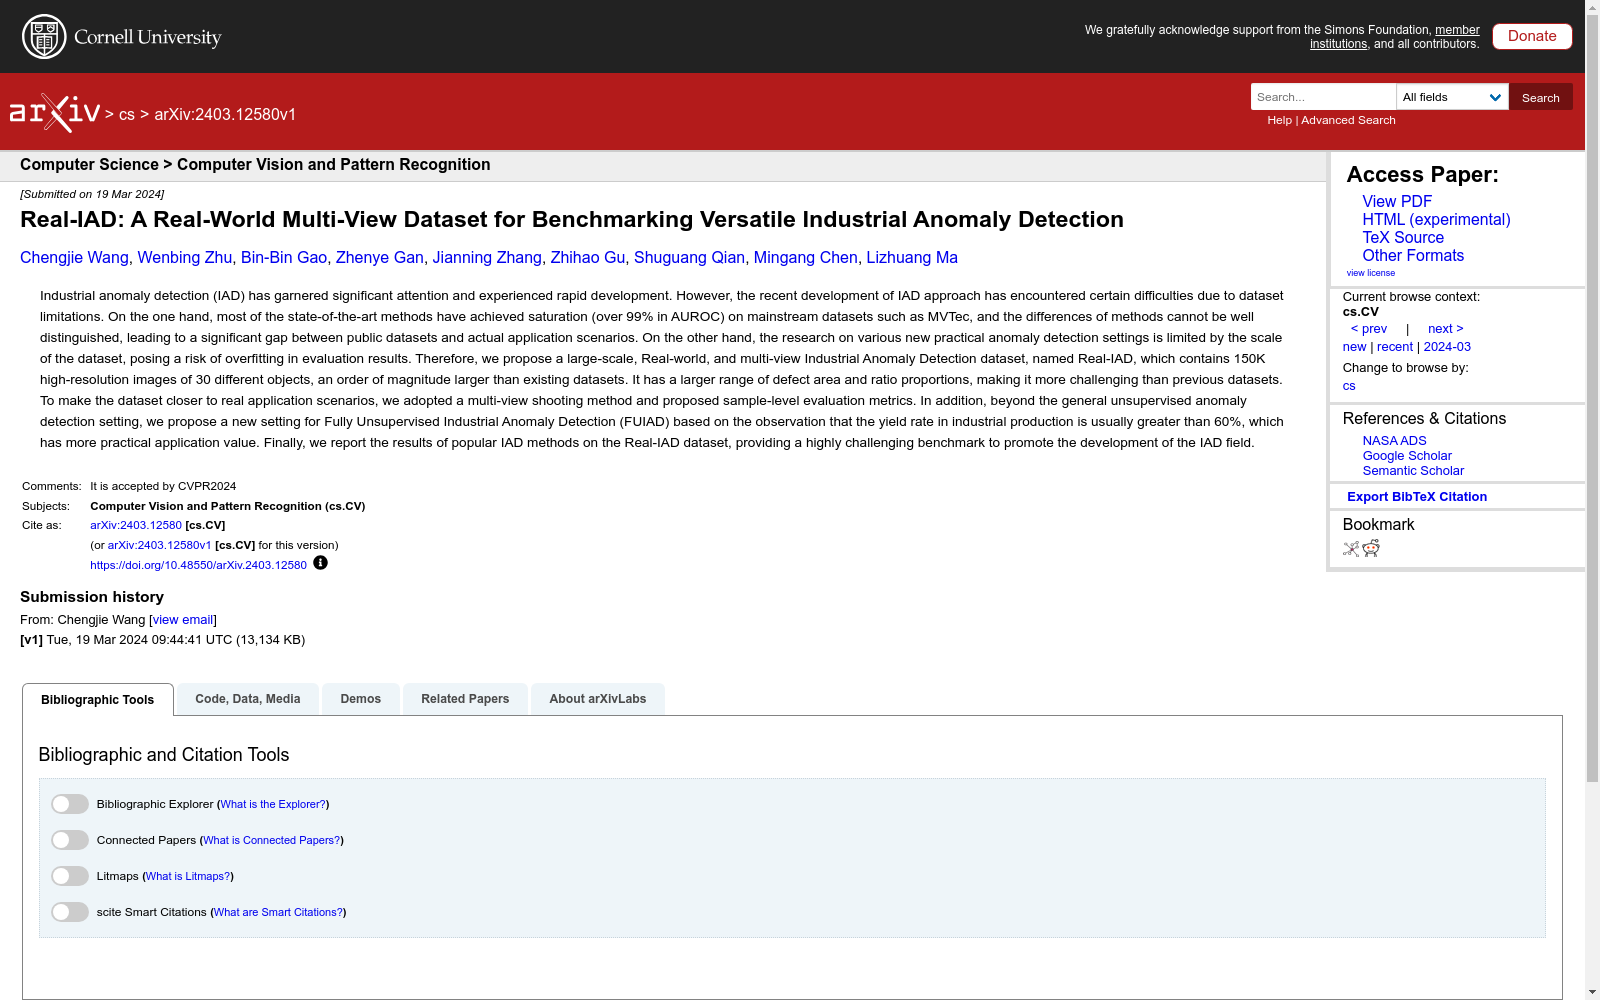
Task: Open author Chengjie Wang's page
Action: [x=74, y=258]
